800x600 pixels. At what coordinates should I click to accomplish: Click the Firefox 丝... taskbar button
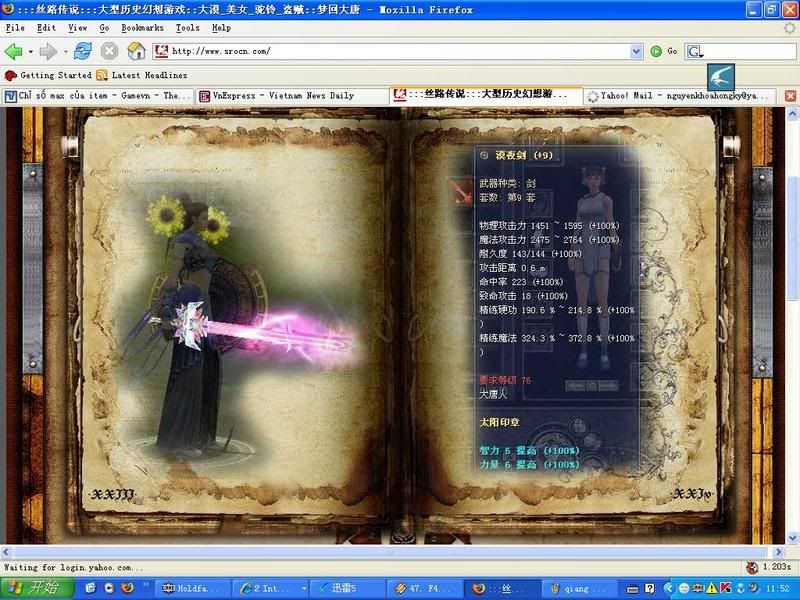pyautogui.click(x=503, y=589)
